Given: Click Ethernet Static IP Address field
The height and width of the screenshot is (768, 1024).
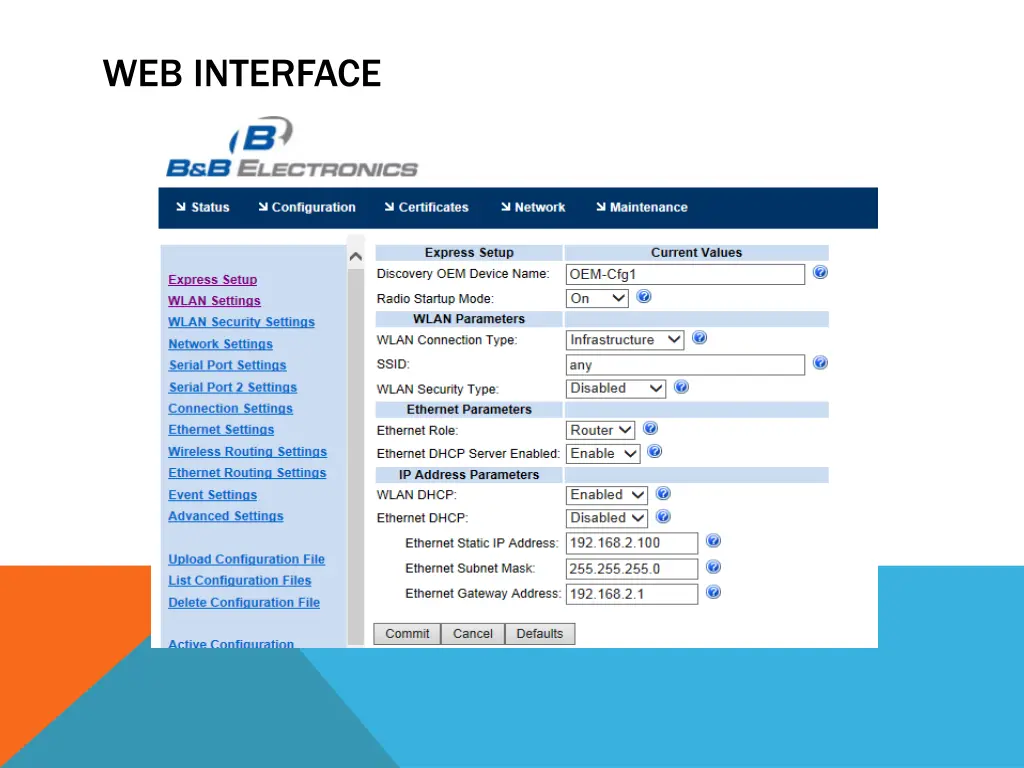Looking at the screenshot, I should point(632,543).
